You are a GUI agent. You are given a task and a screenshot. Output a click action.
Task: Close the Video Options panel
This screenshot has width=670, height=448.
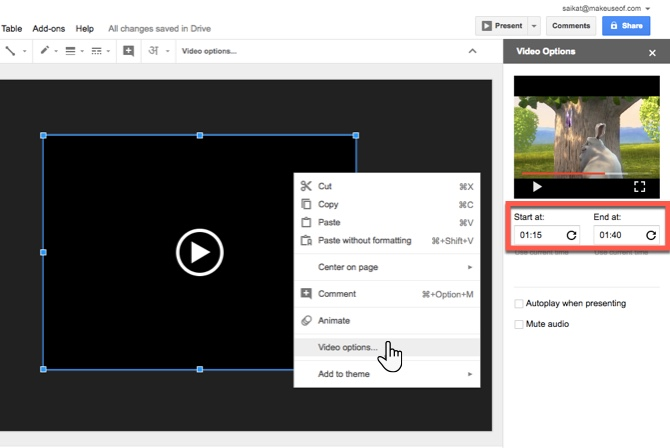coord(652,52)
